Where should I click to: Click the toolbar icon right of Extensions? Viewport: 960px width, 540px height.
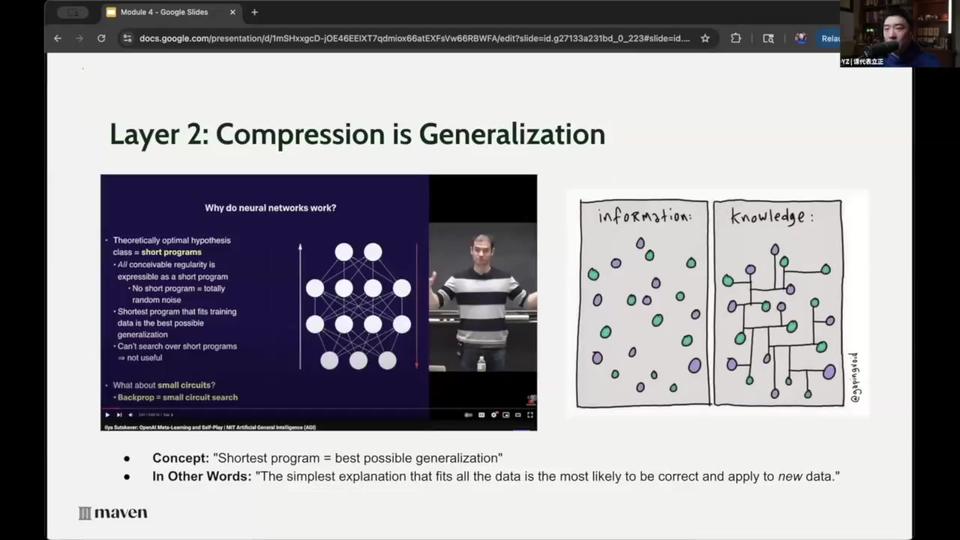[x=768, y=38]
